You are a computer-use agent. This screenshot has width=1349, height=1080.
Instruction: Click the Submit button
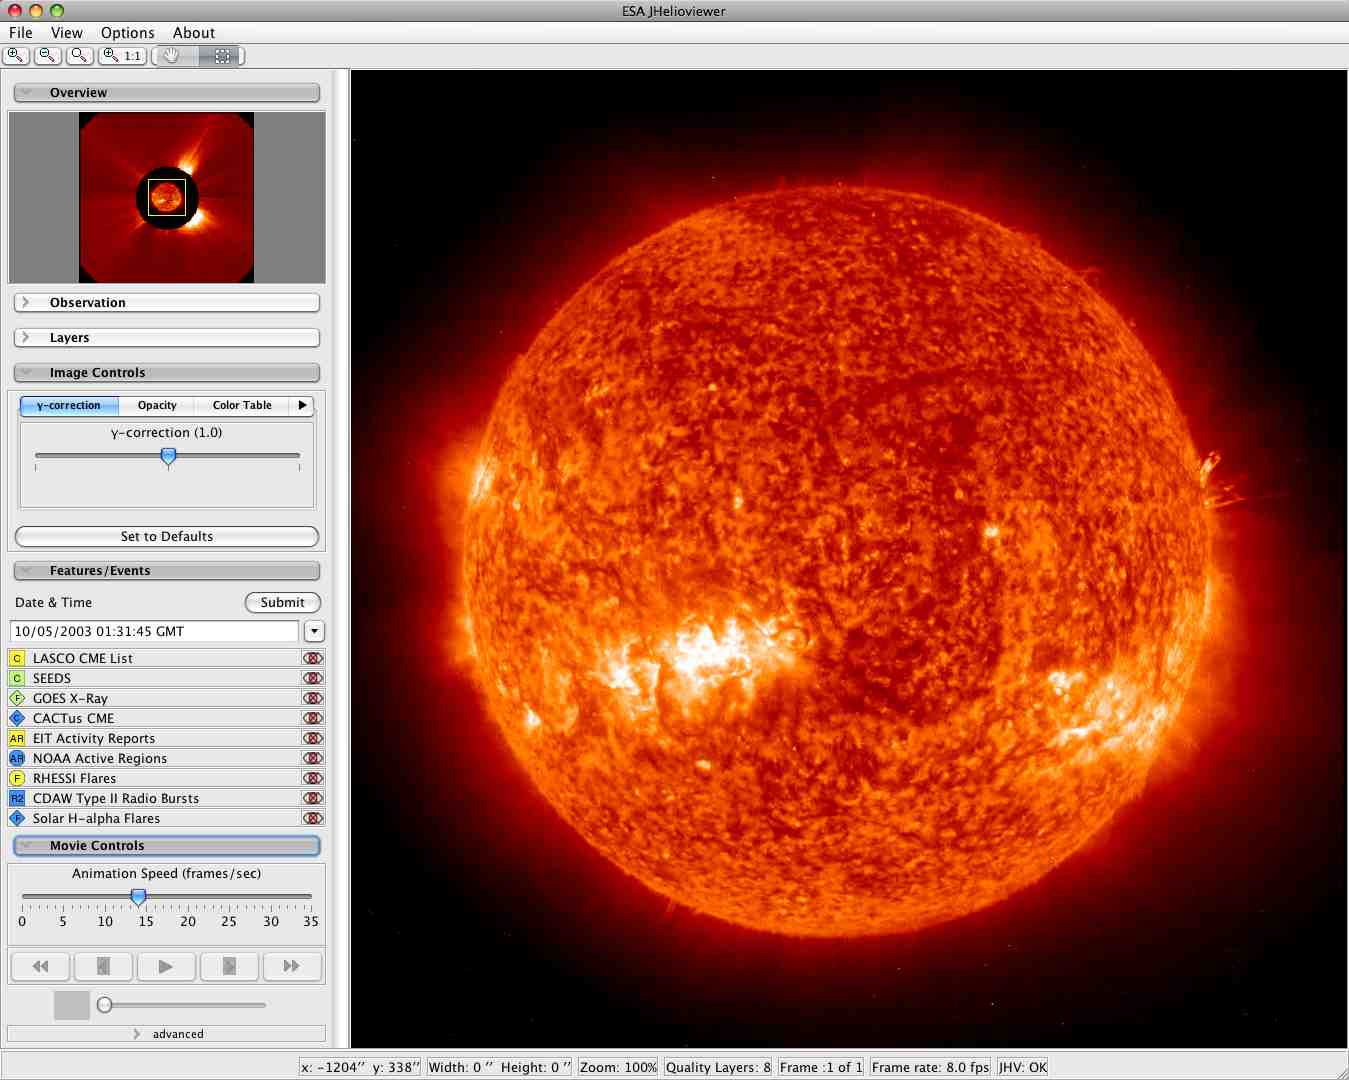point(283,602)
